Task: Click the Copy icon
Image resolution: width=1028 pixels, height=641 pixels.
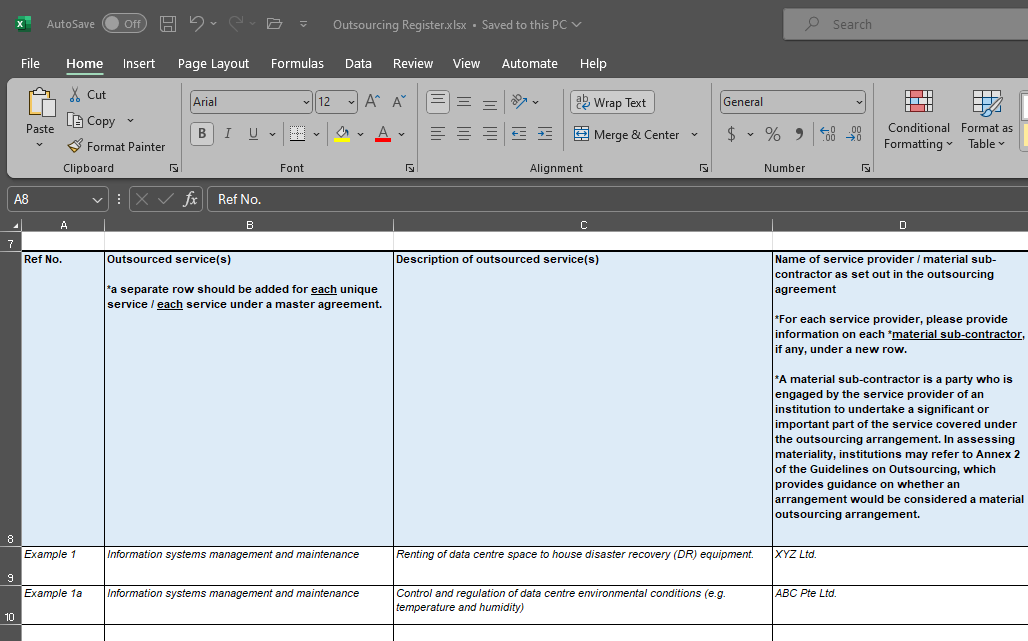Action: click(x=75, y=121)
